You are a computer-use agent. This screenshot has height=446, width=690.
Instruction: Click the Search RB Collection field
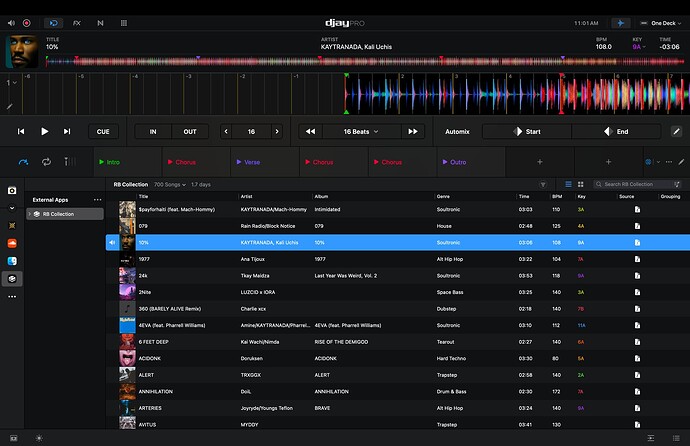click(637, 184)
